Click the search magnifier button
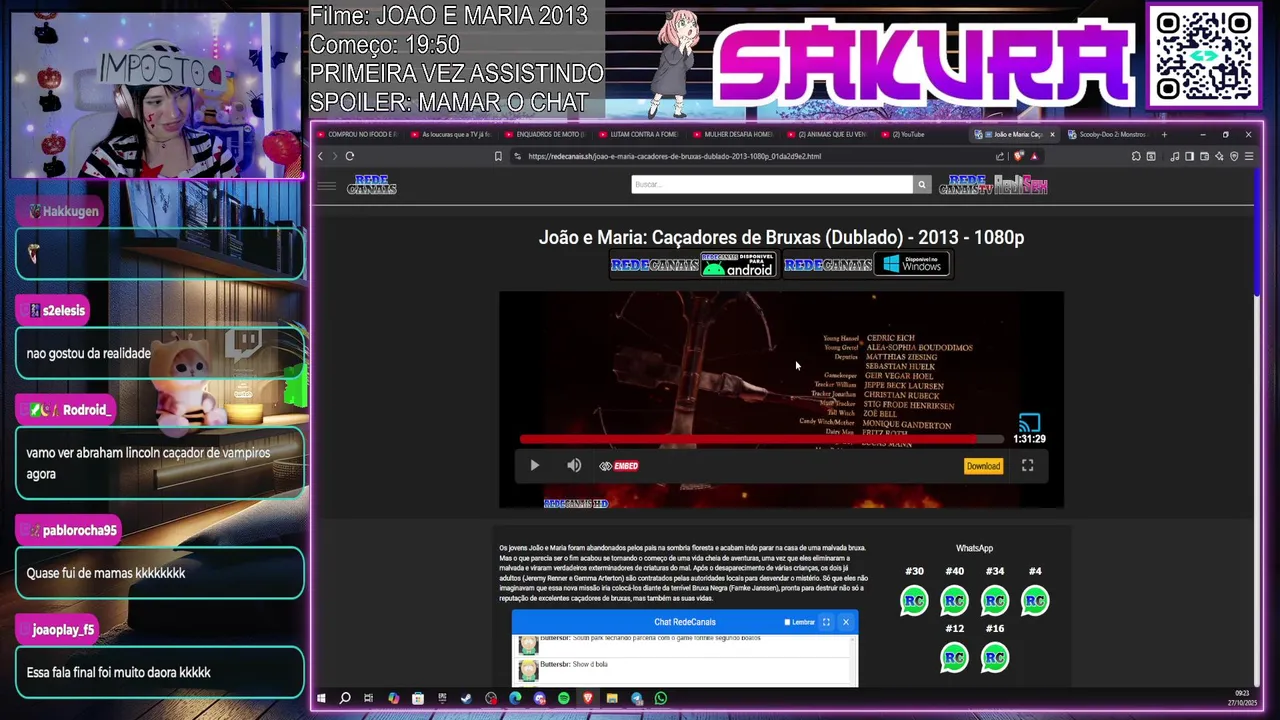This screenshot has height=720, width=1280. pos(922,184)
